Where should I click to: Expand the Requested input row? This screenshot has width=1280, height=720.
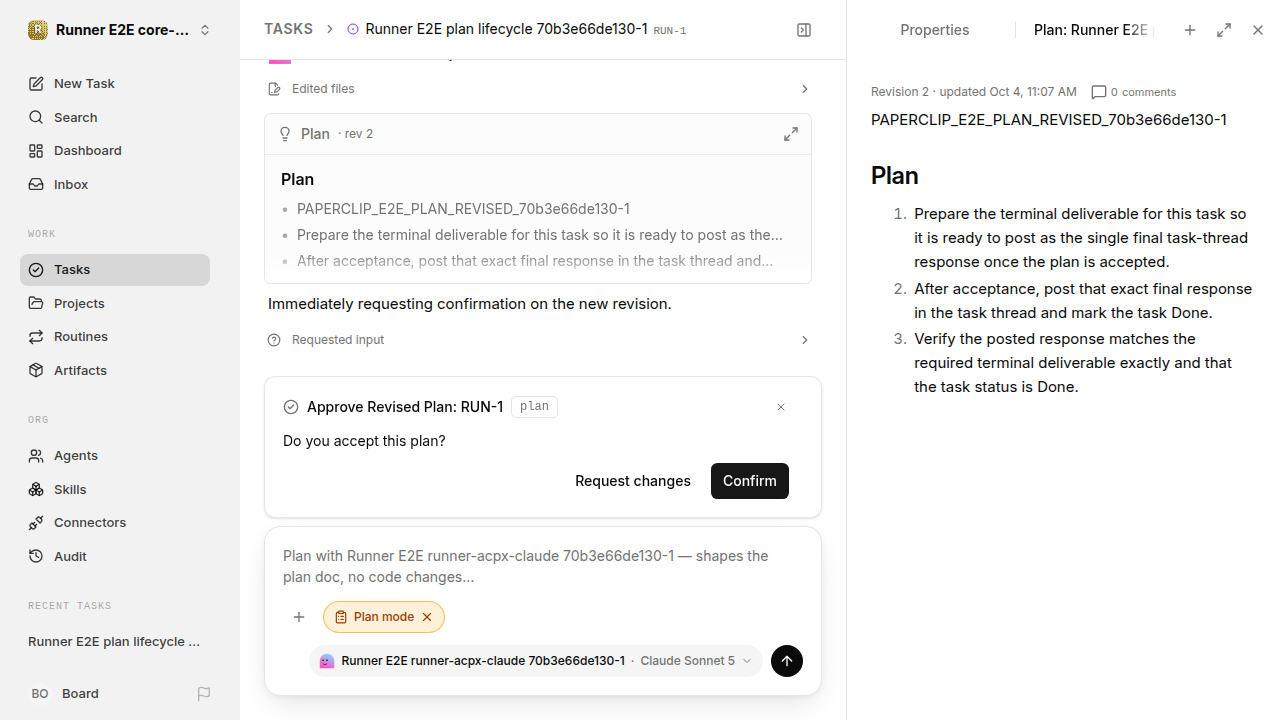click(x=538, y=340)
